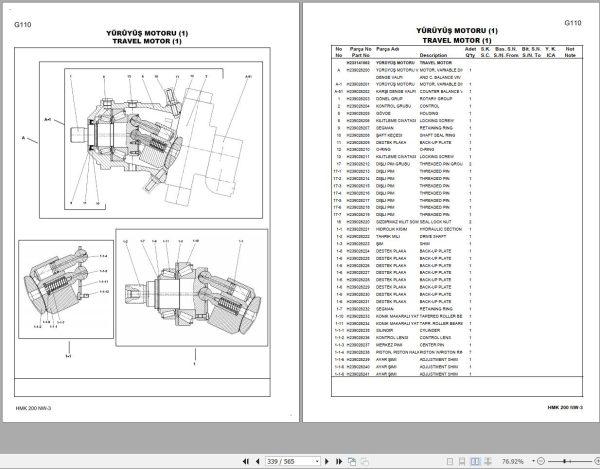
Task: Click the HMK 200 NW-3 footer on left page
Action: point(33,408)
